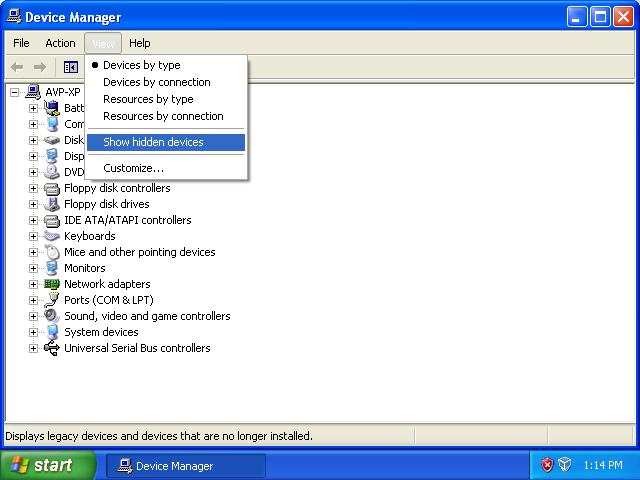
Task: Expand the Monitors node
Action: [33, 269]
